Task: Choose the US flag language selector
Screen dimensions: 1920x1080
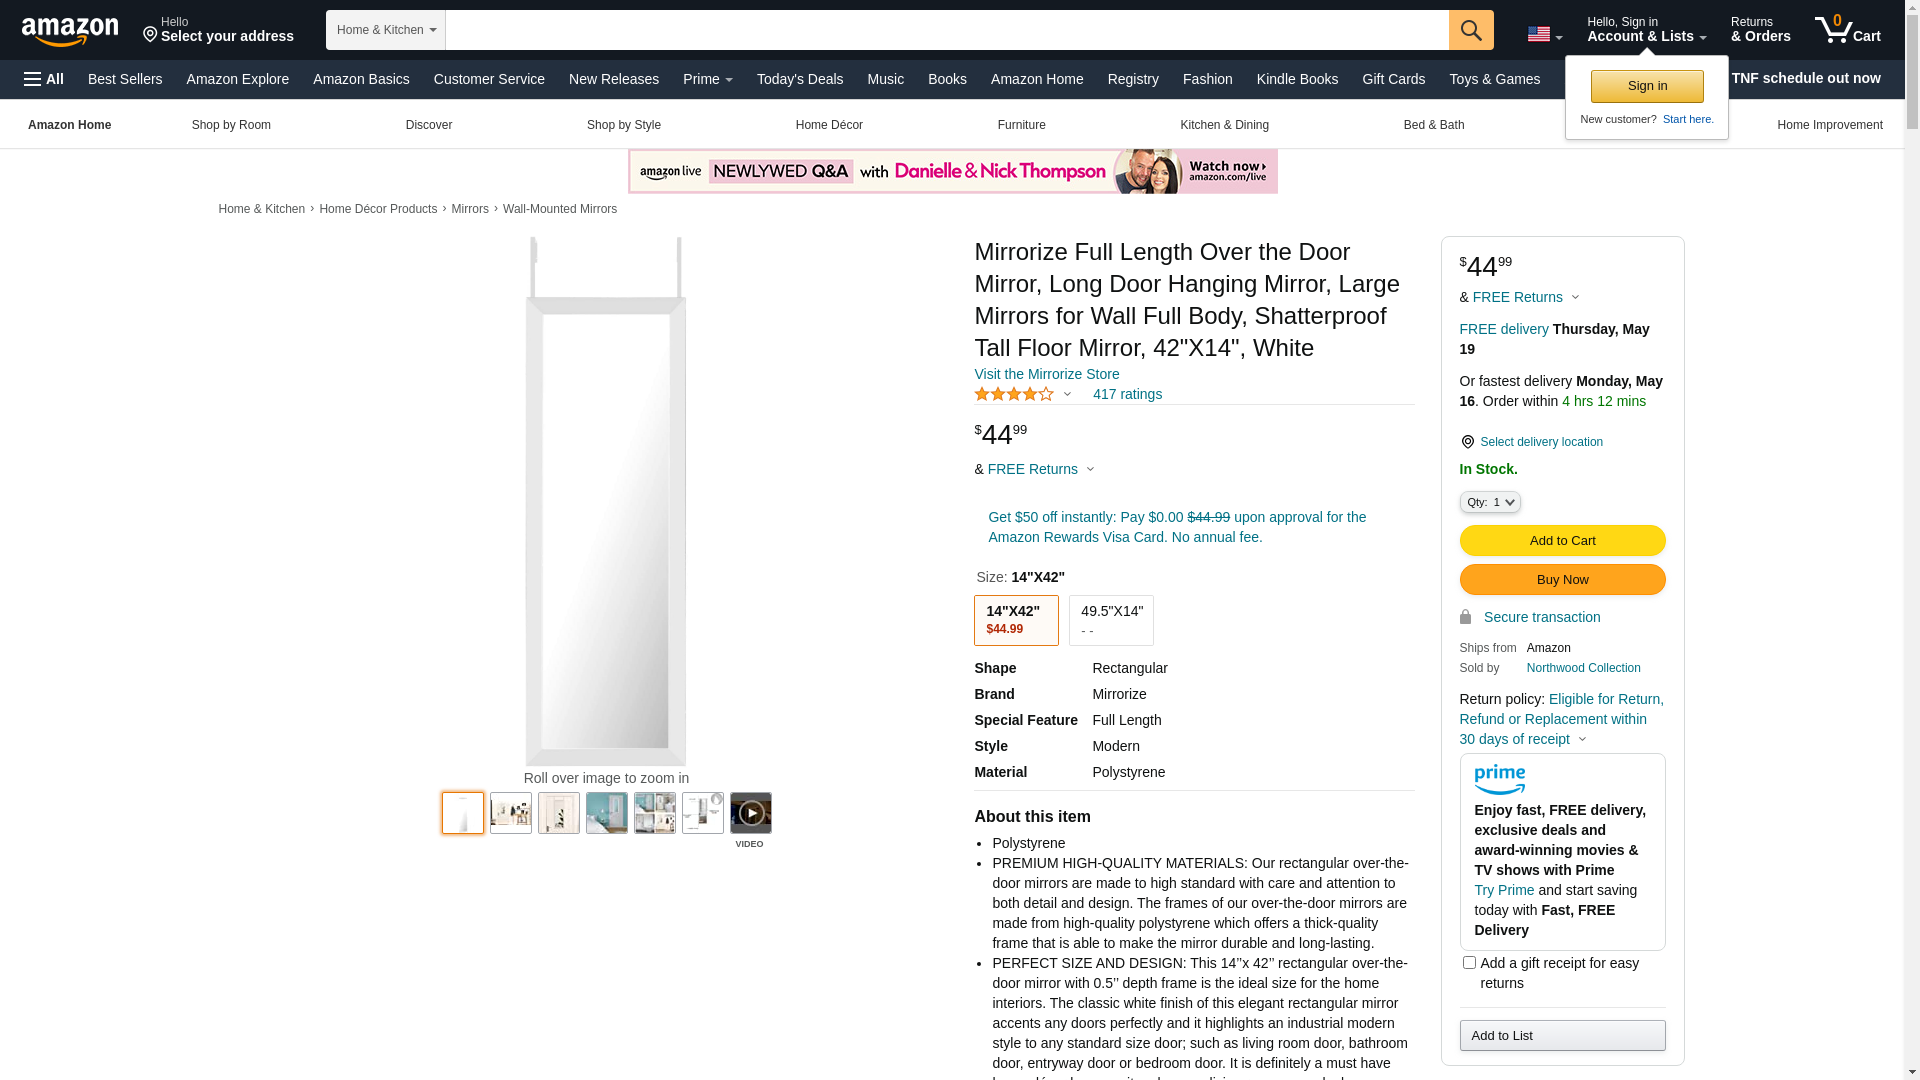Action: 1544,35
